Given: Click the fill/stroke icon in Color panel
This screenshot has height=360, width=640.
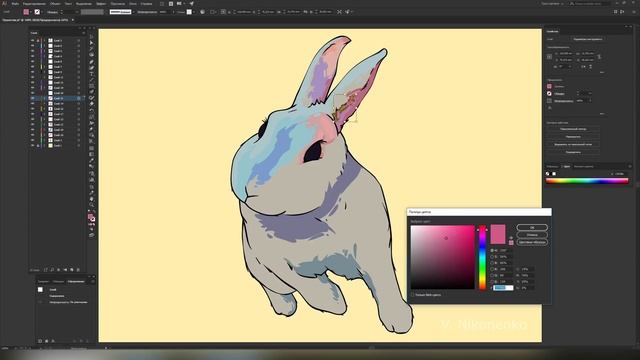Looking at the screenshot, I should (548, 174).
